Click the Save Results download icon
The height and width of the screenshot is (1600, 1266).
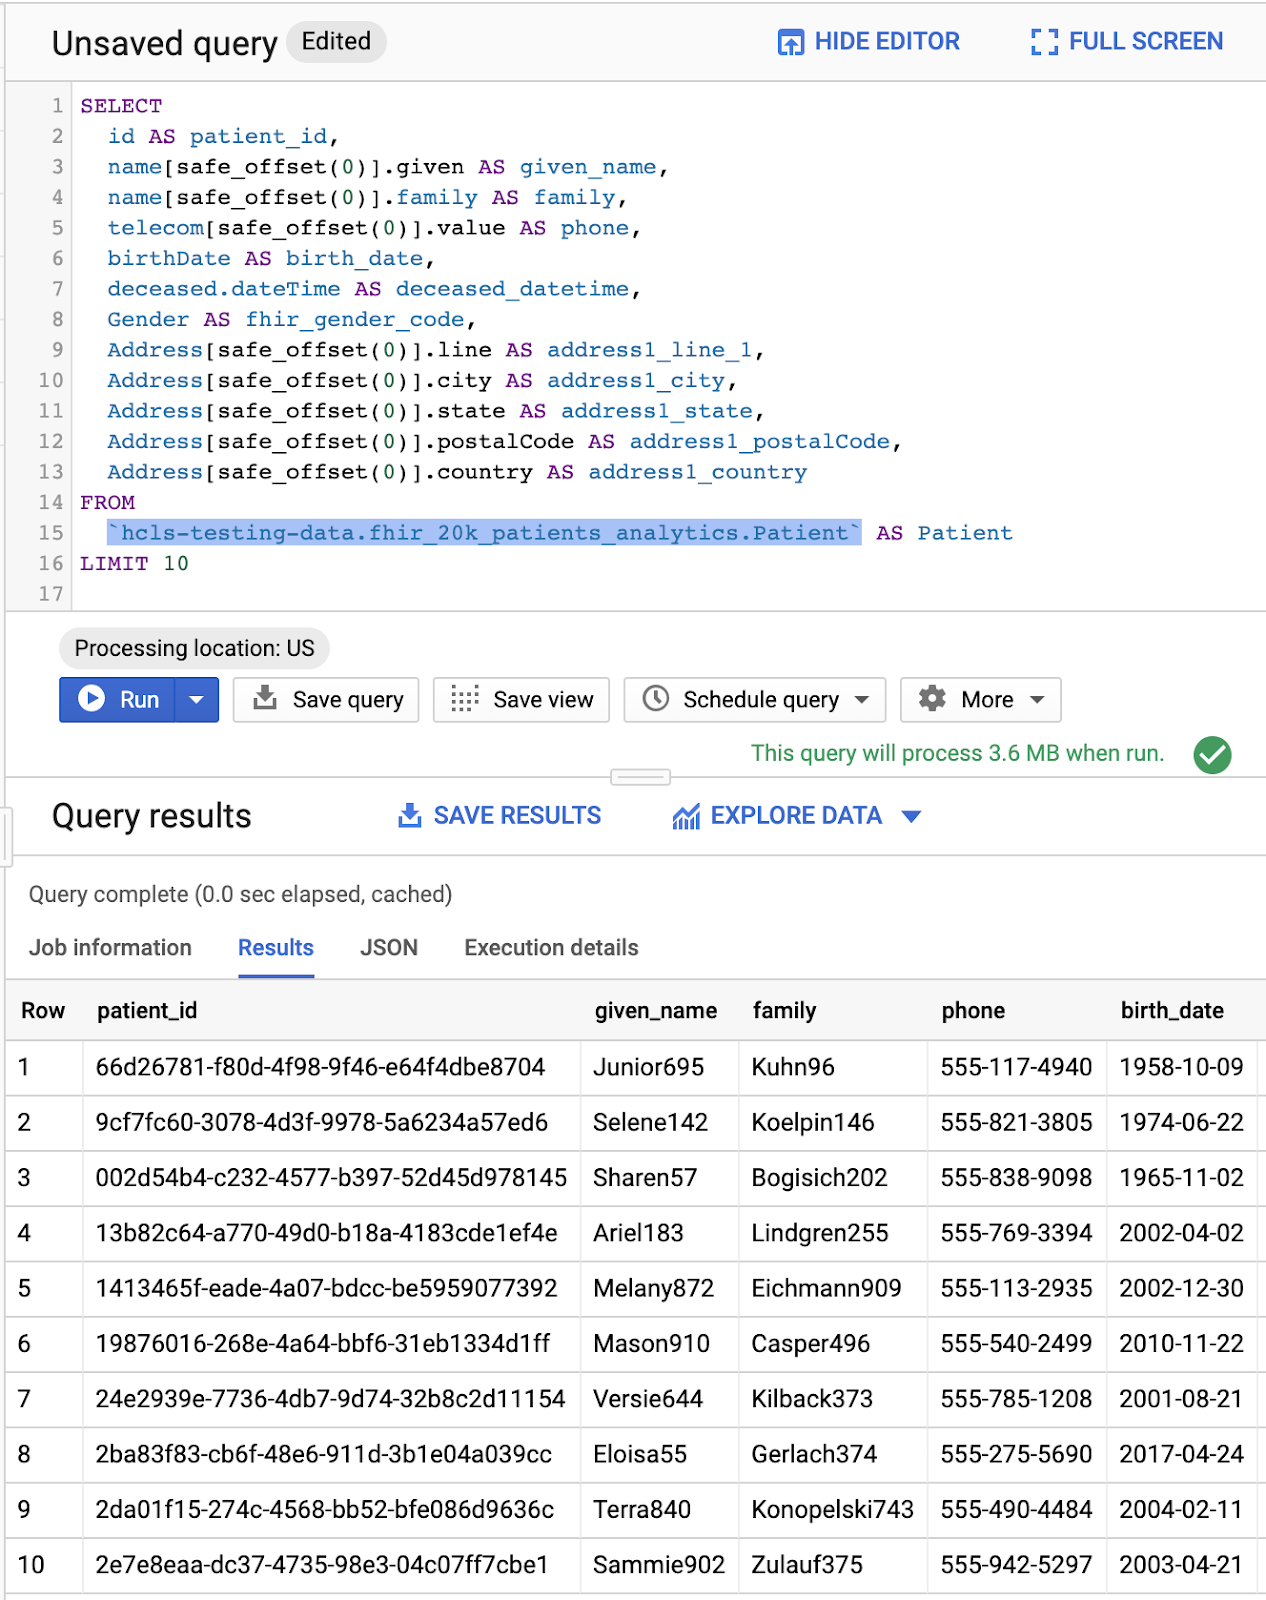tap(409, 816)
